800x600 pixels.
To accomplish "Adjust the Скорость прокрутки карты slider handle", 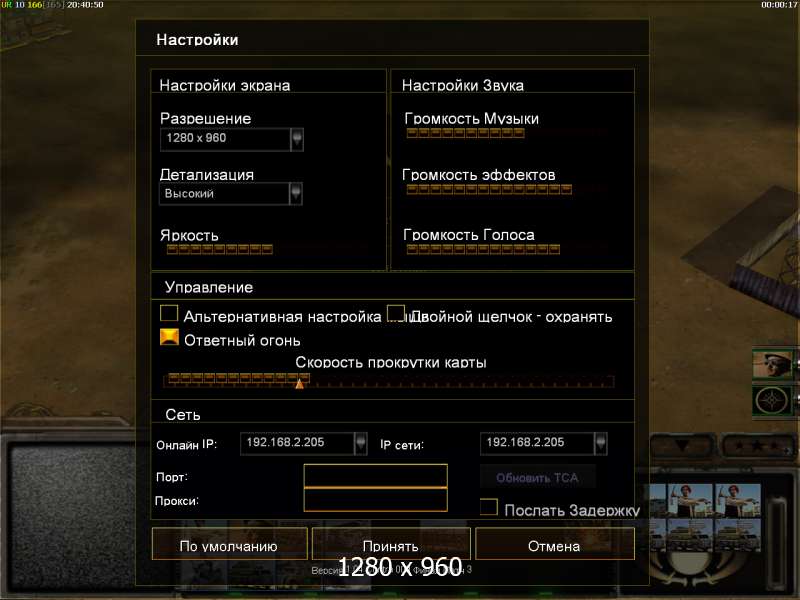I will (x=299, y=383).
